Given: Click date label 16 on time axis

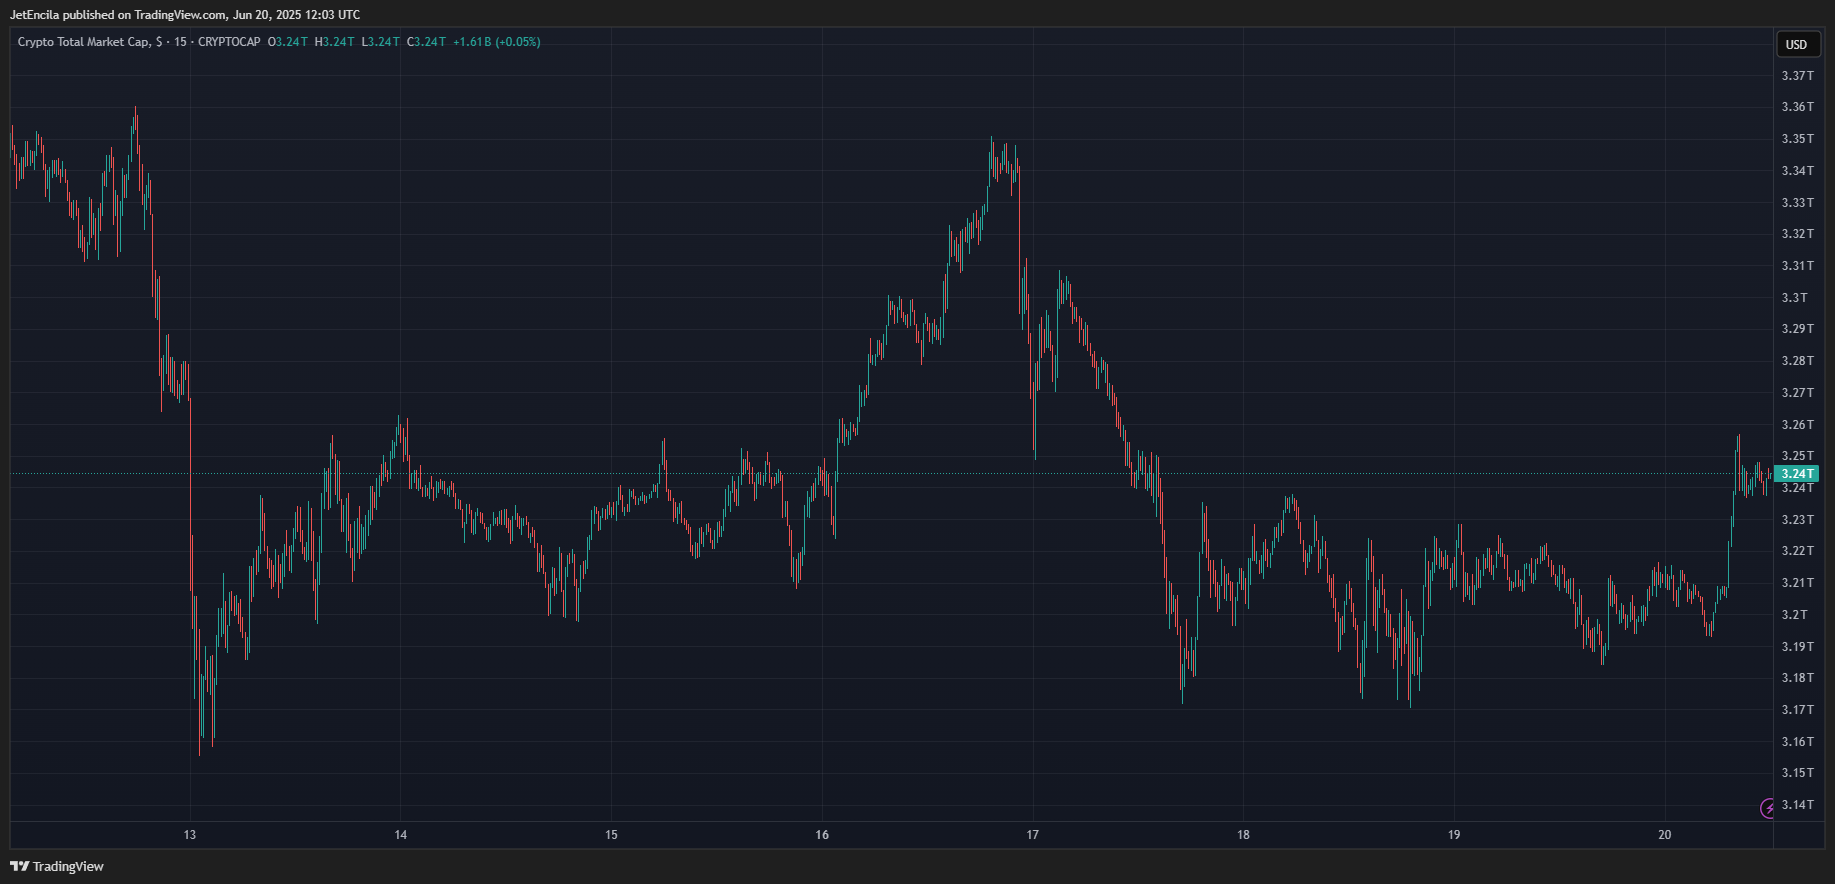Looking at the screenshot, I should 822,835.
